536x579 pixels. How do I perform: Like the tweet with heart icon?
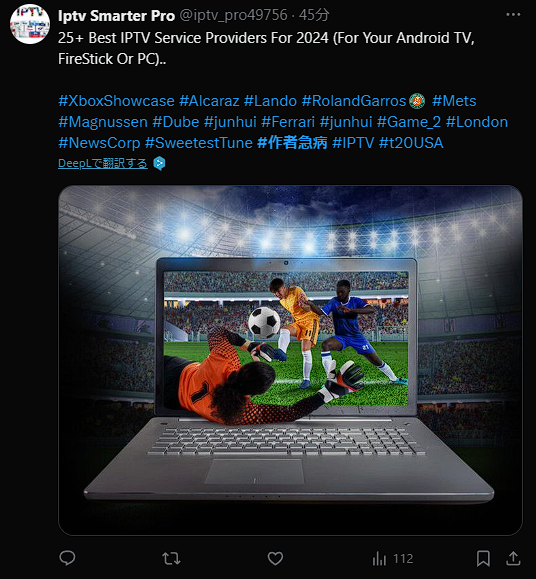point(275,558)
